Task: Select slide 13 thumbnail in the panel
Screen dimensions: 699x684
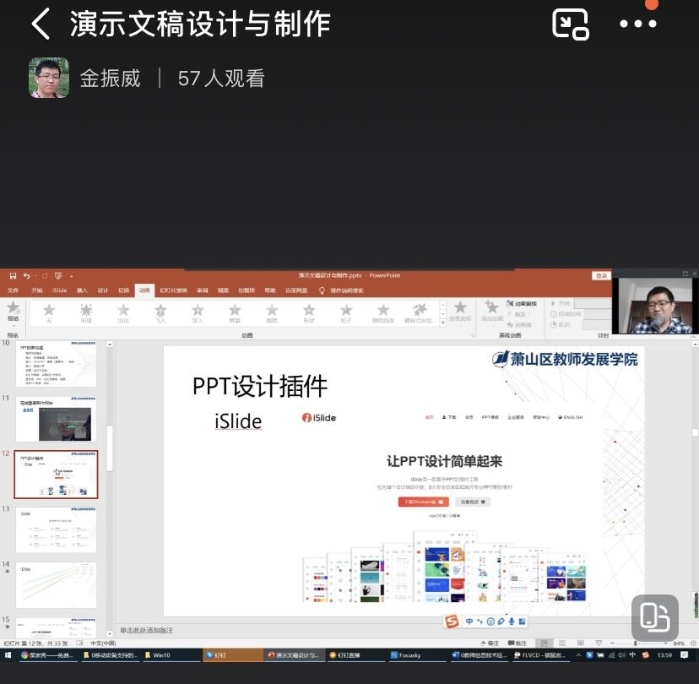Action: point(56,530)
